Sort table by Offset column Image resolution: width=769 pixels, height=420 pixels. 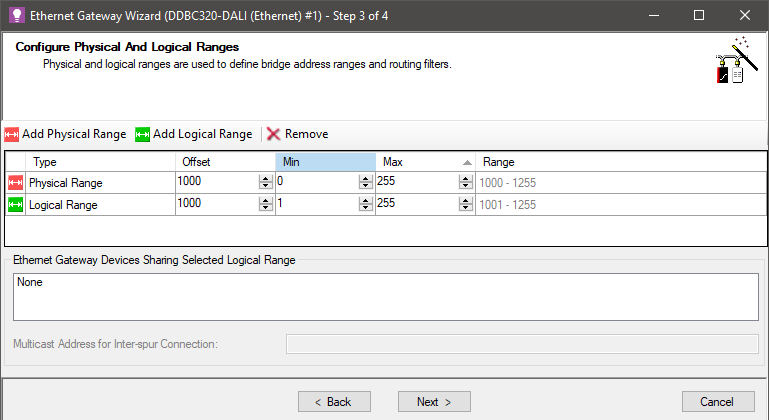pos(226,162)
